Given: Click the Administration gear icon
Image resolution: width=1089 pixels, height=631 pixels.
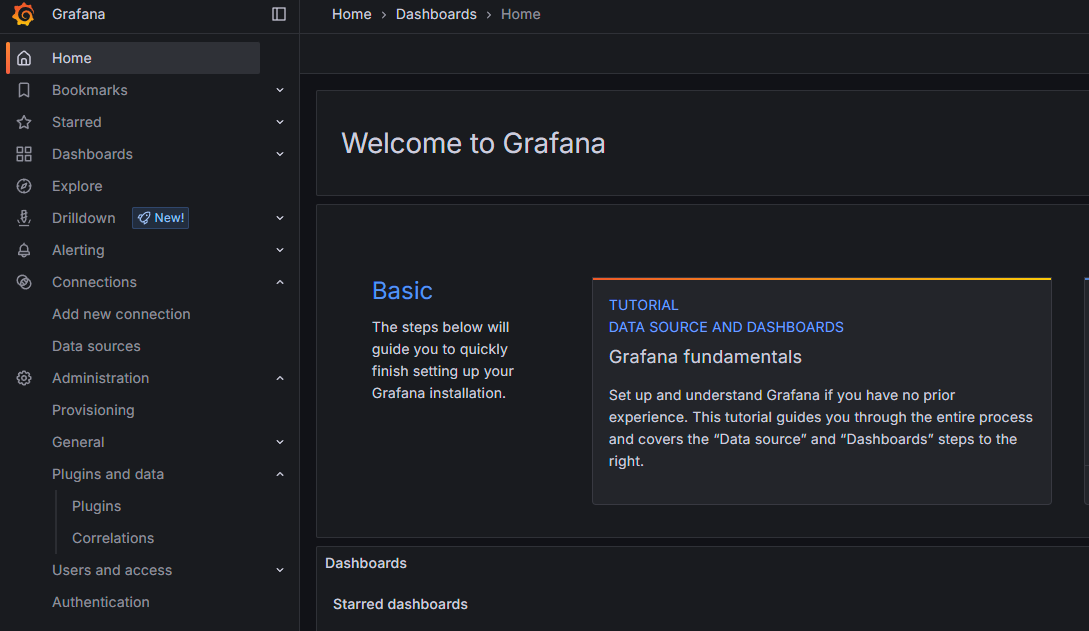Looking at the screenshot, I should pos(24,378).
